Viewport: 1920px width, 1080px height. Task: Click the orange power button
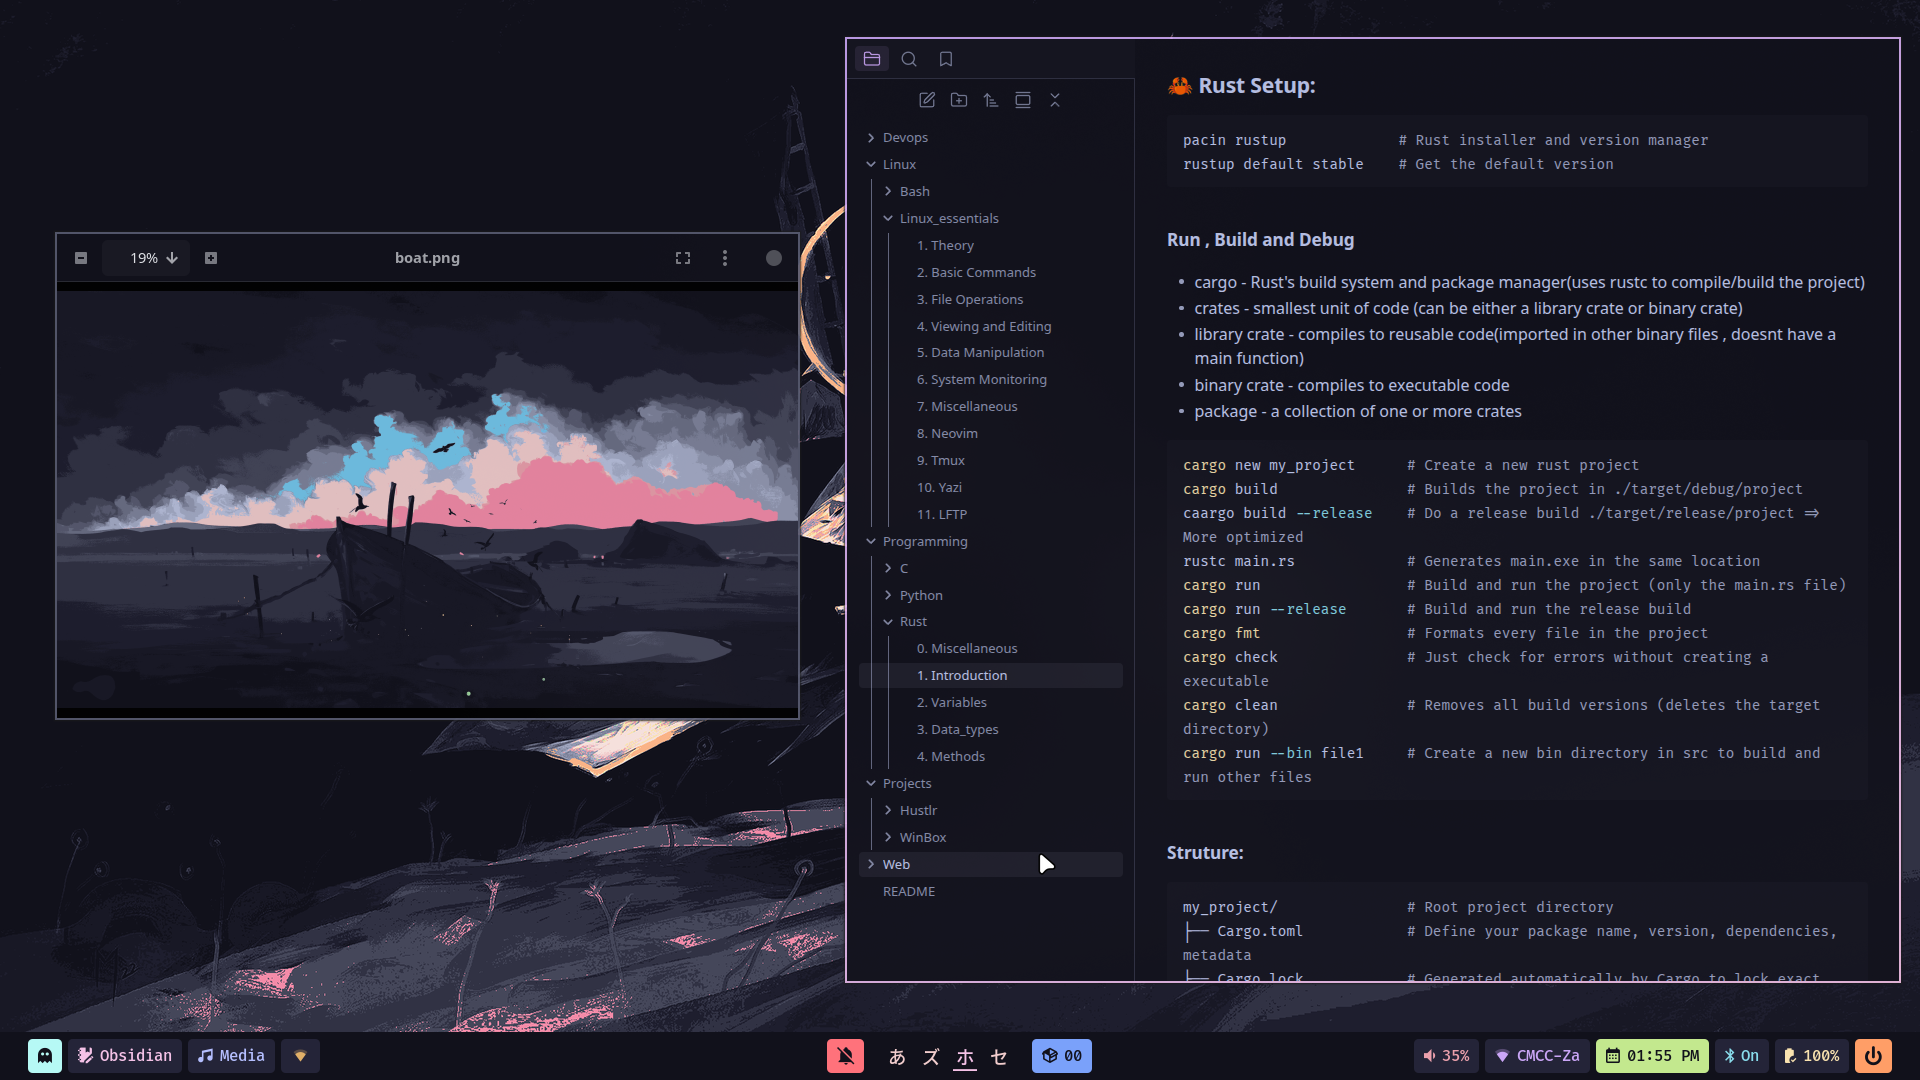[1873, 1056]
